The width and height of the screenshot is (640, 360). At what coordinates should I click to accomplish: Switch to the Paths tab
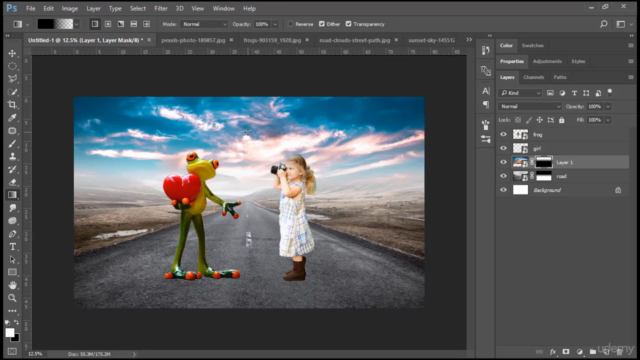(560, 77)
